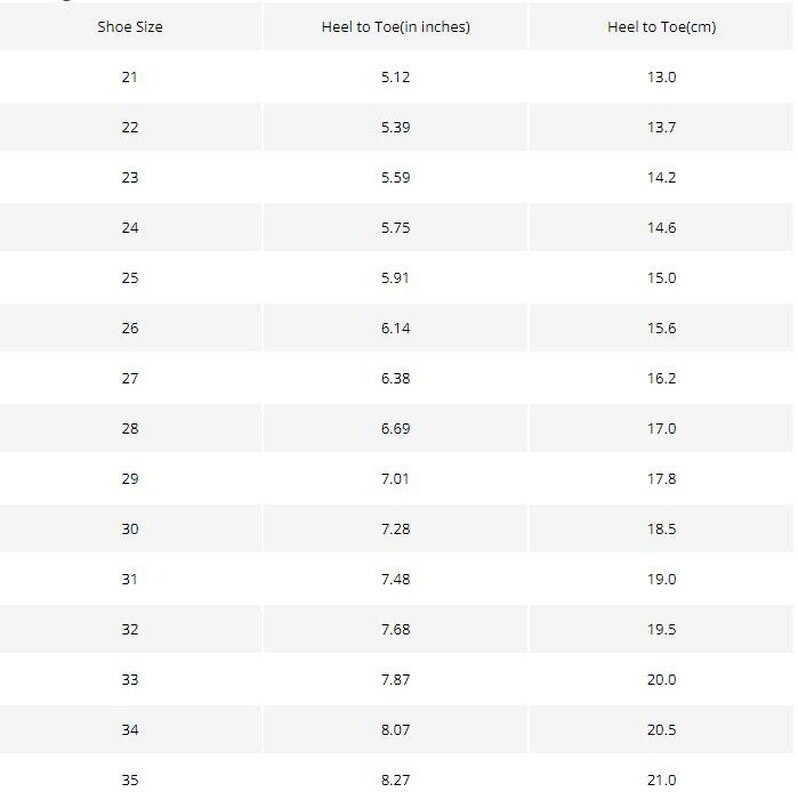
Task: Click shoe size 33 cell
Action: coord(130,680)
